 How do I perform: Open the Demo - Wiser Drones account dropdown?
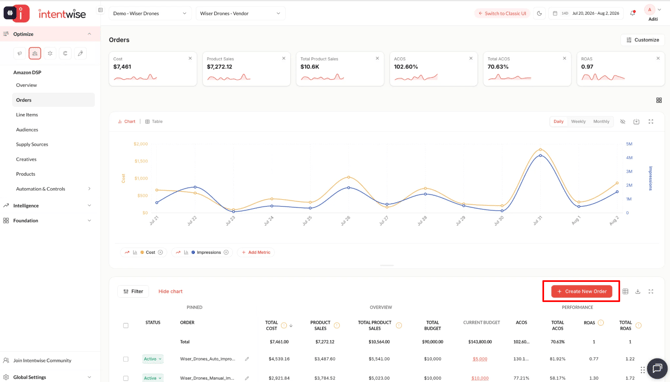coord(150,13)
